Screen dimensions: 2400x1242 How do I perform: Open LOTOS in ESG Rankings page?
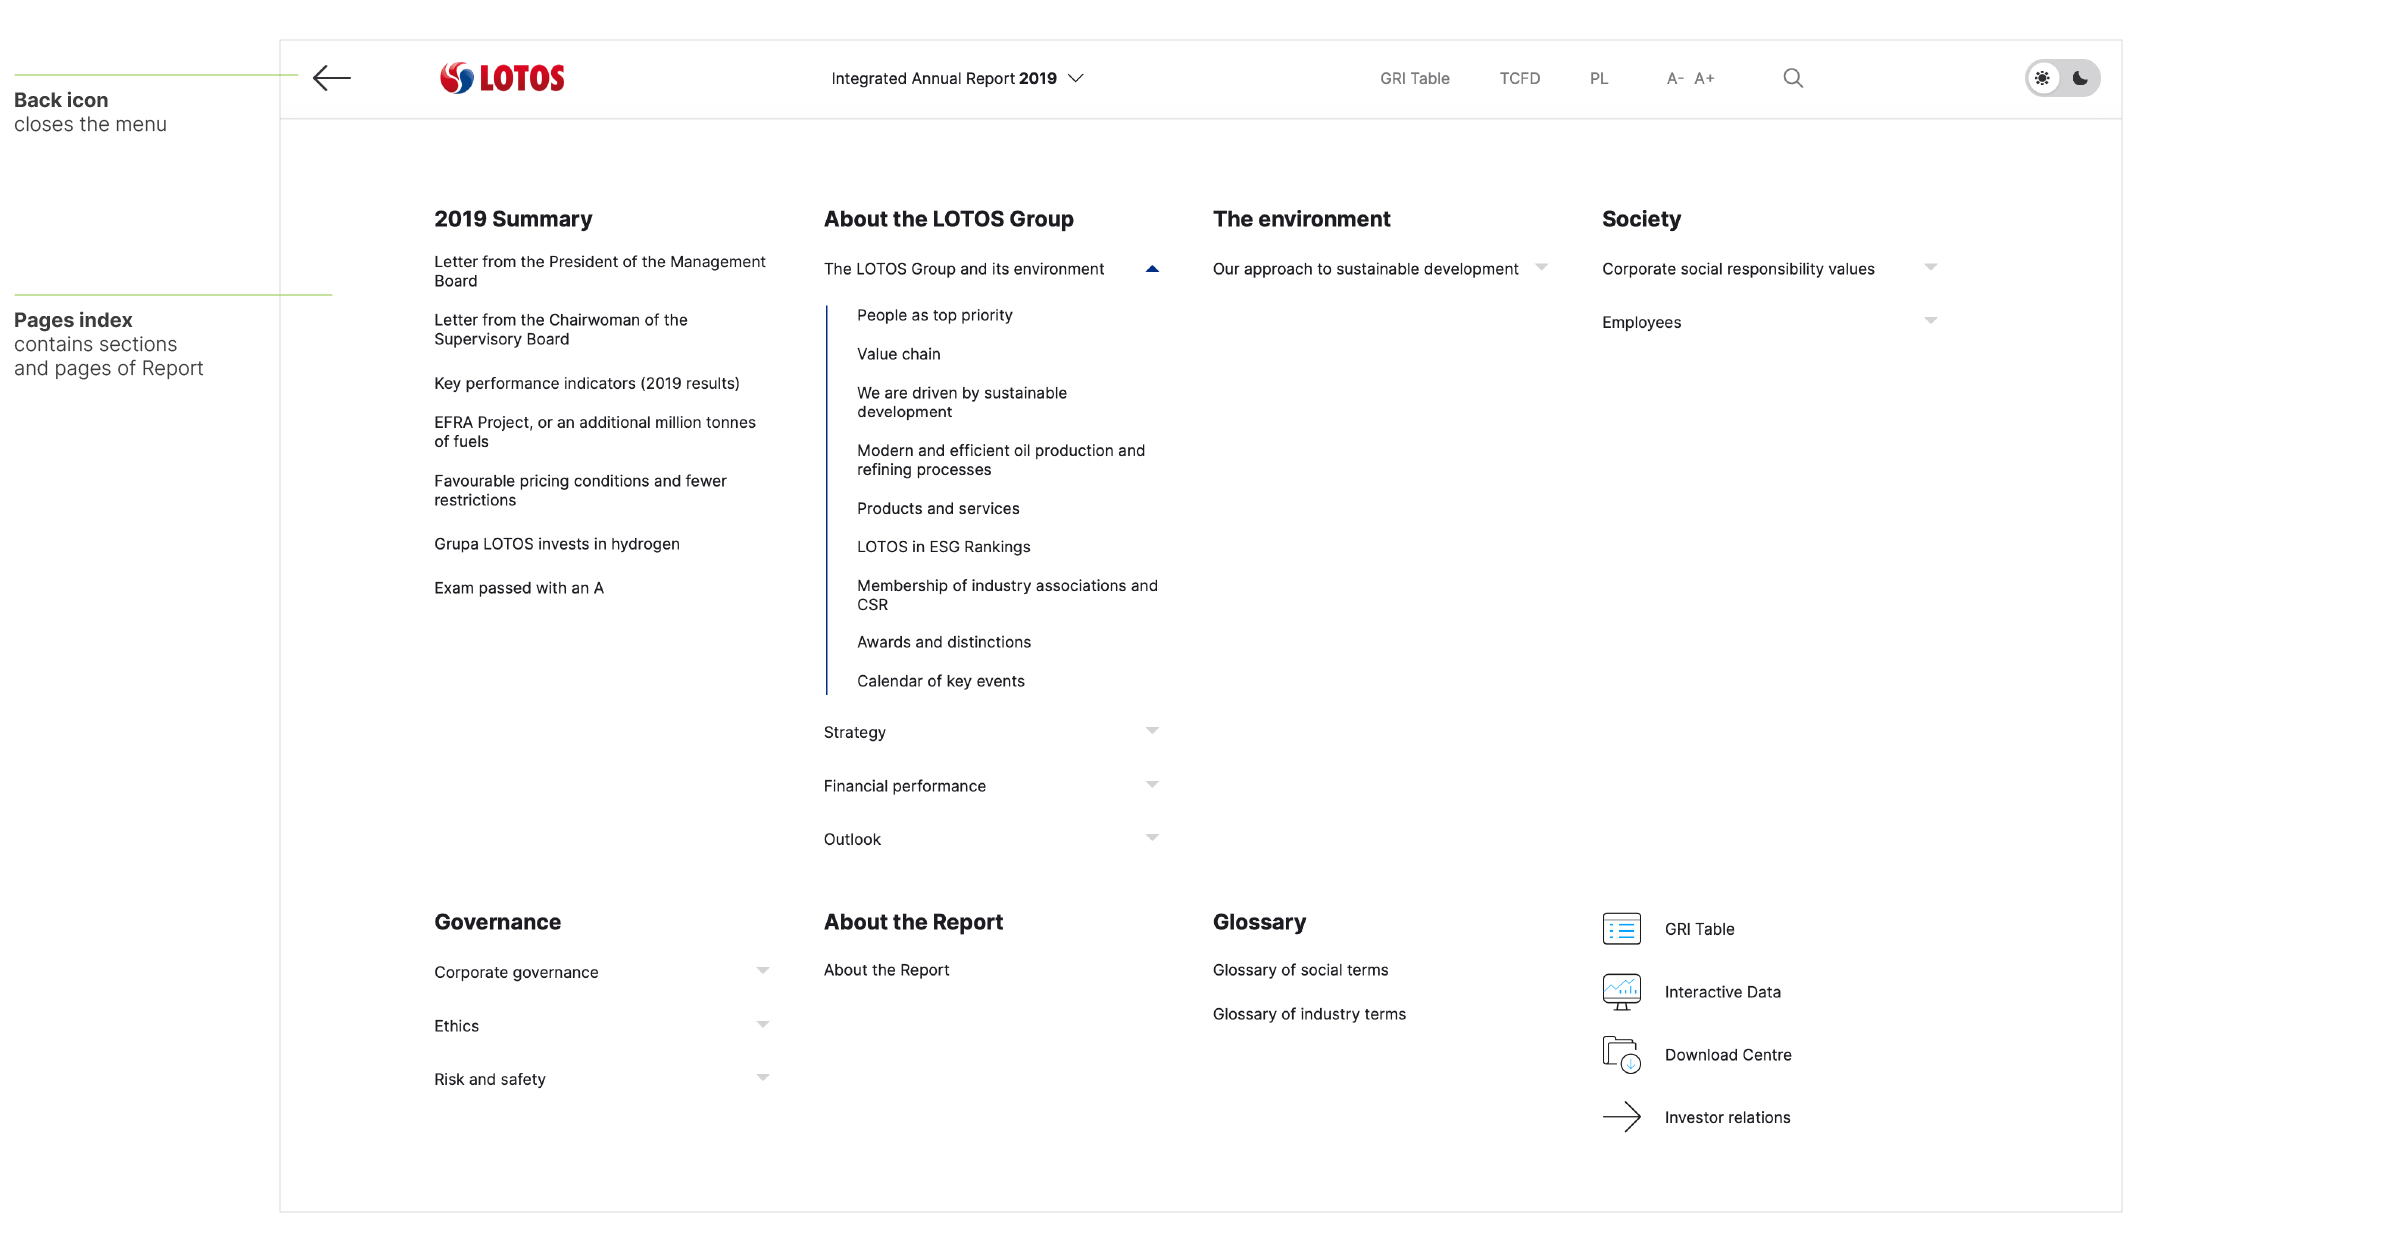click(944, 547)
